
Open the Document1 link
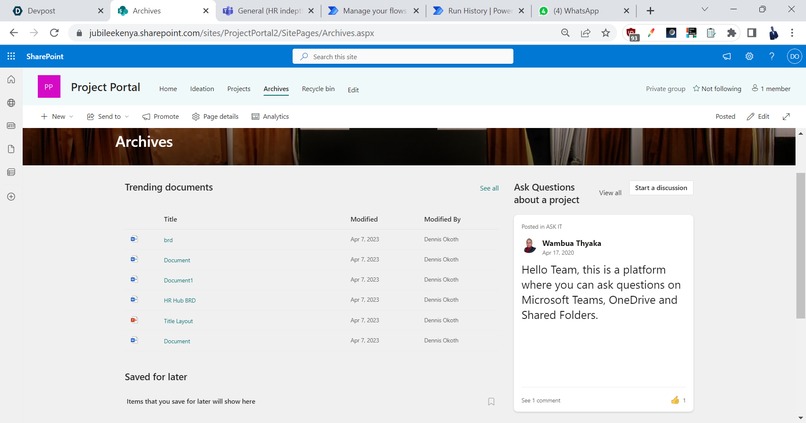(x=178, y=281)
